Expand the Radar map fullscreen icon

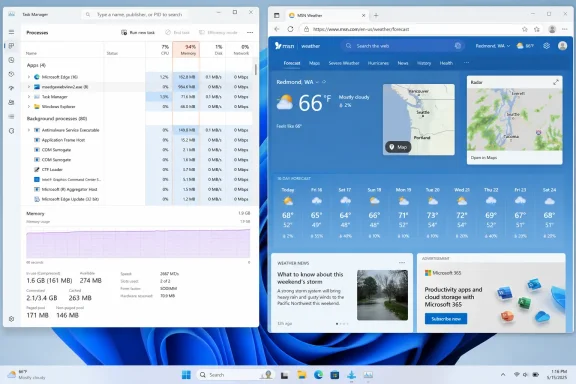click(x=556, y=82)
